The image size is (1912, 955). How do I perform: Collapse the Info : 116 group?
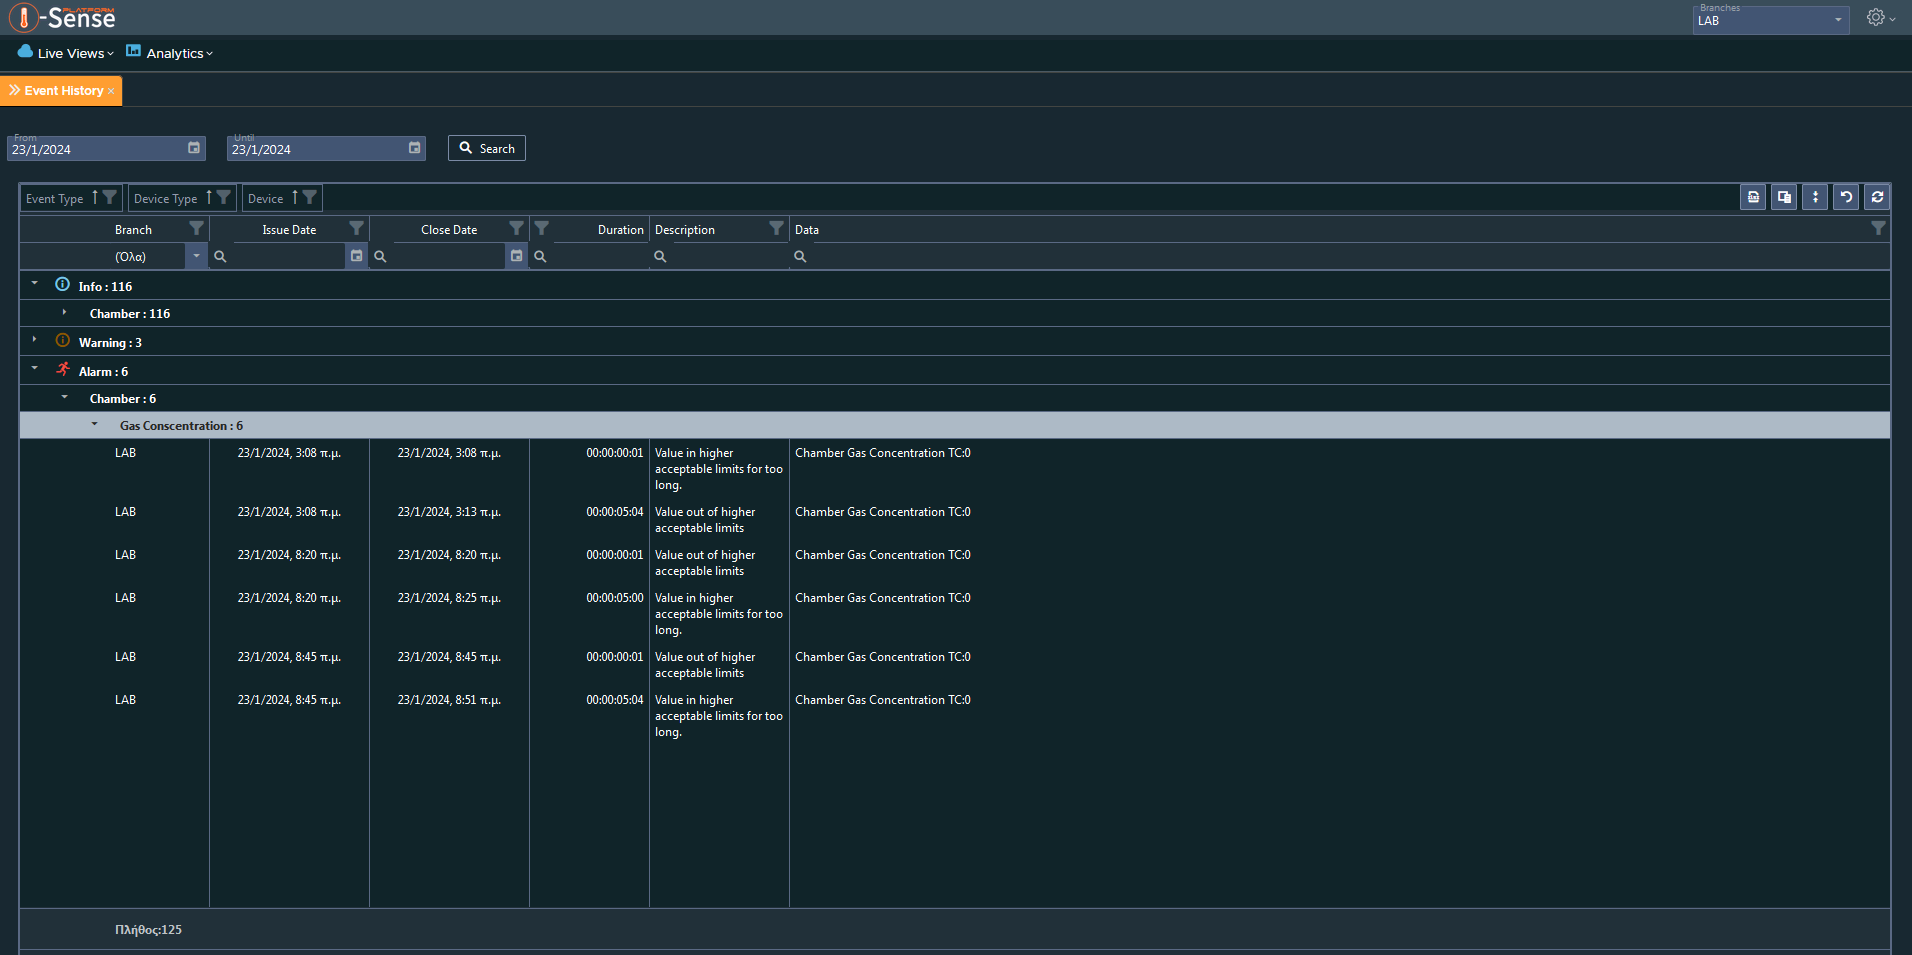pos(35,285)
